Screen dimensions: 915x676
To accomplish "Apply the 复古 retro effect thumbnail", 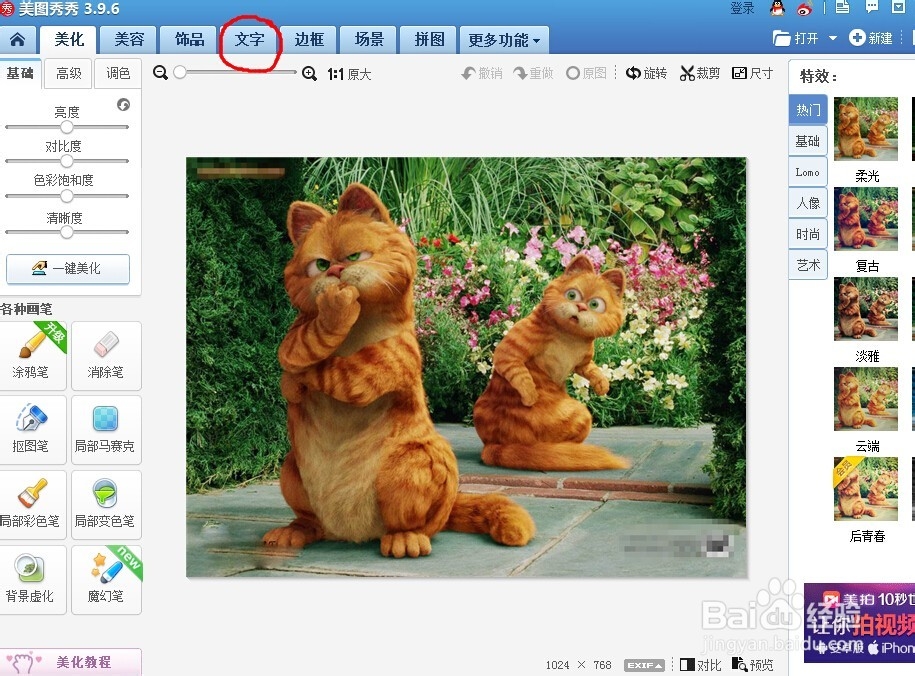I will pos(865,219).
